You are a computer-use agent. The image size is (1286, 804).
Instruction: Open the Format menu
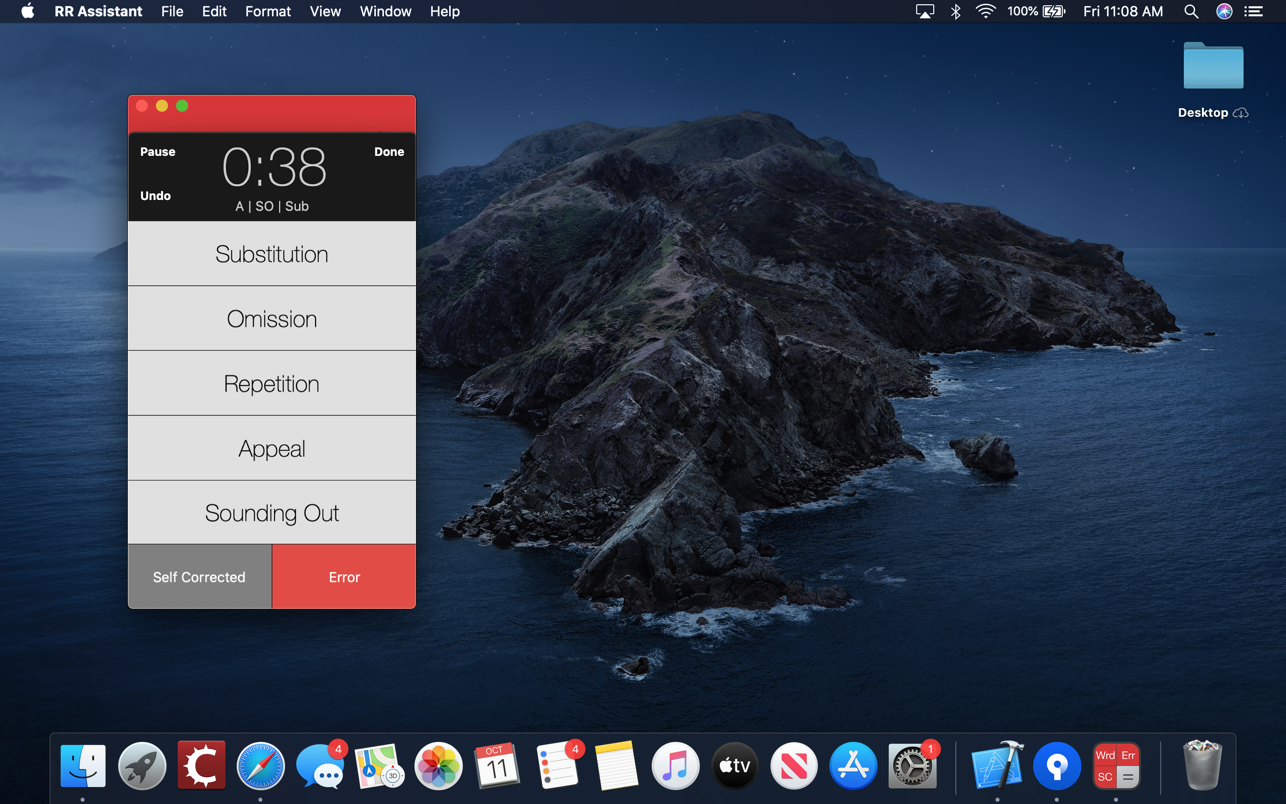click(x=268, y=11)
